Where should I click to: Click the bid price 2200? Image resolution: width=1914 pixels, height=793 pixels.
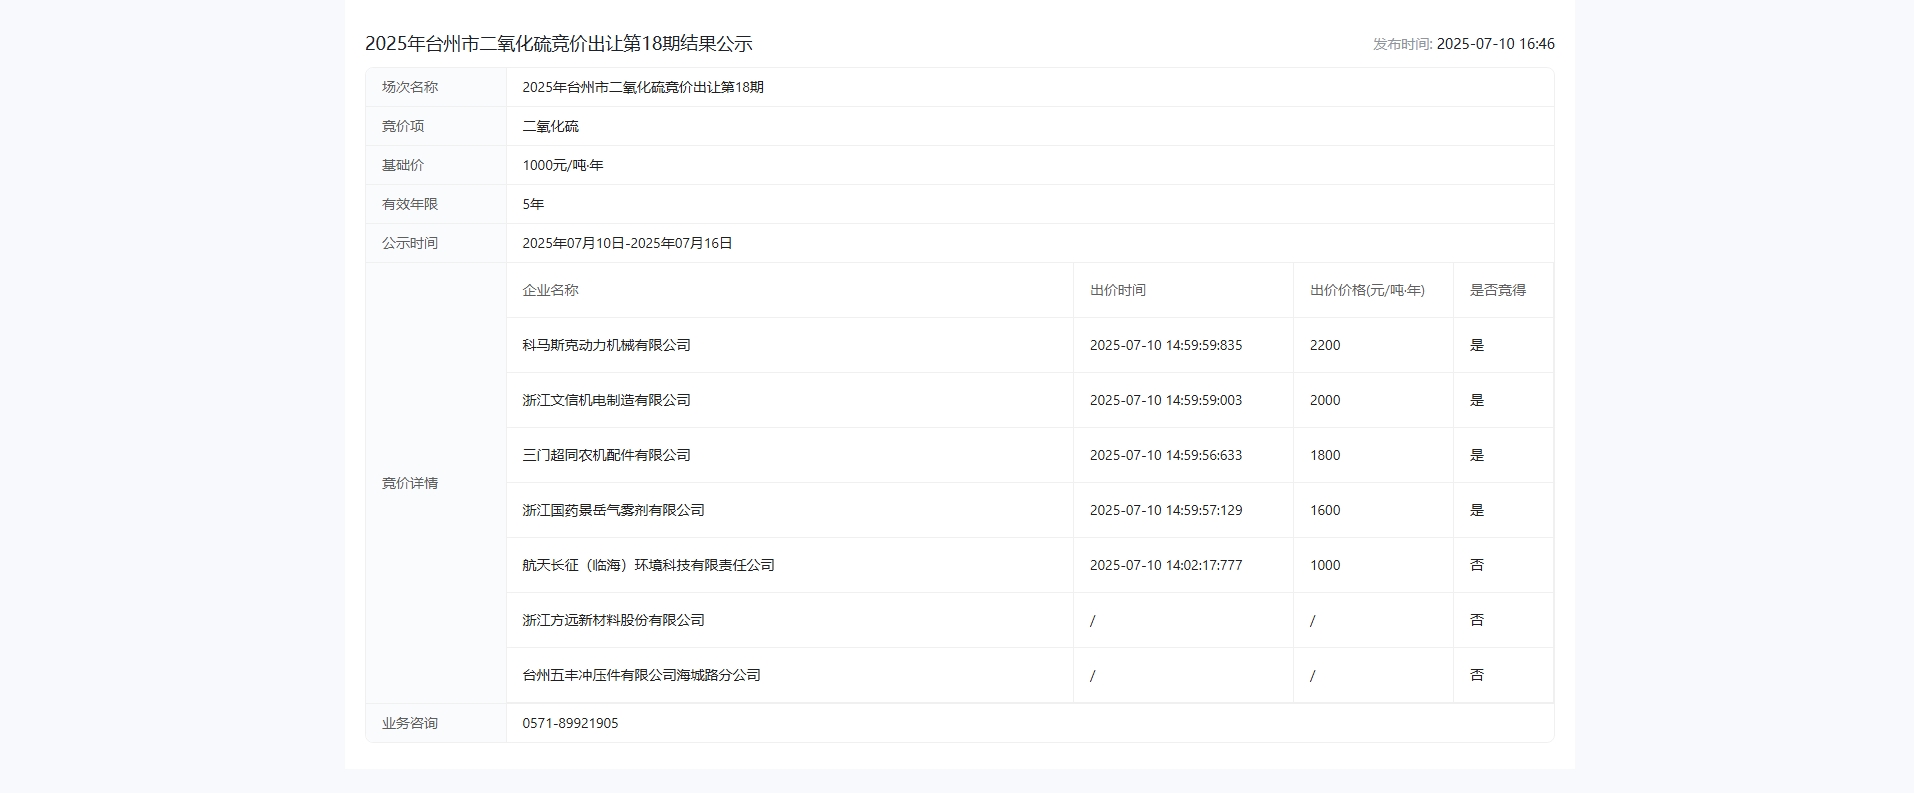click(x=1325, y=345)
